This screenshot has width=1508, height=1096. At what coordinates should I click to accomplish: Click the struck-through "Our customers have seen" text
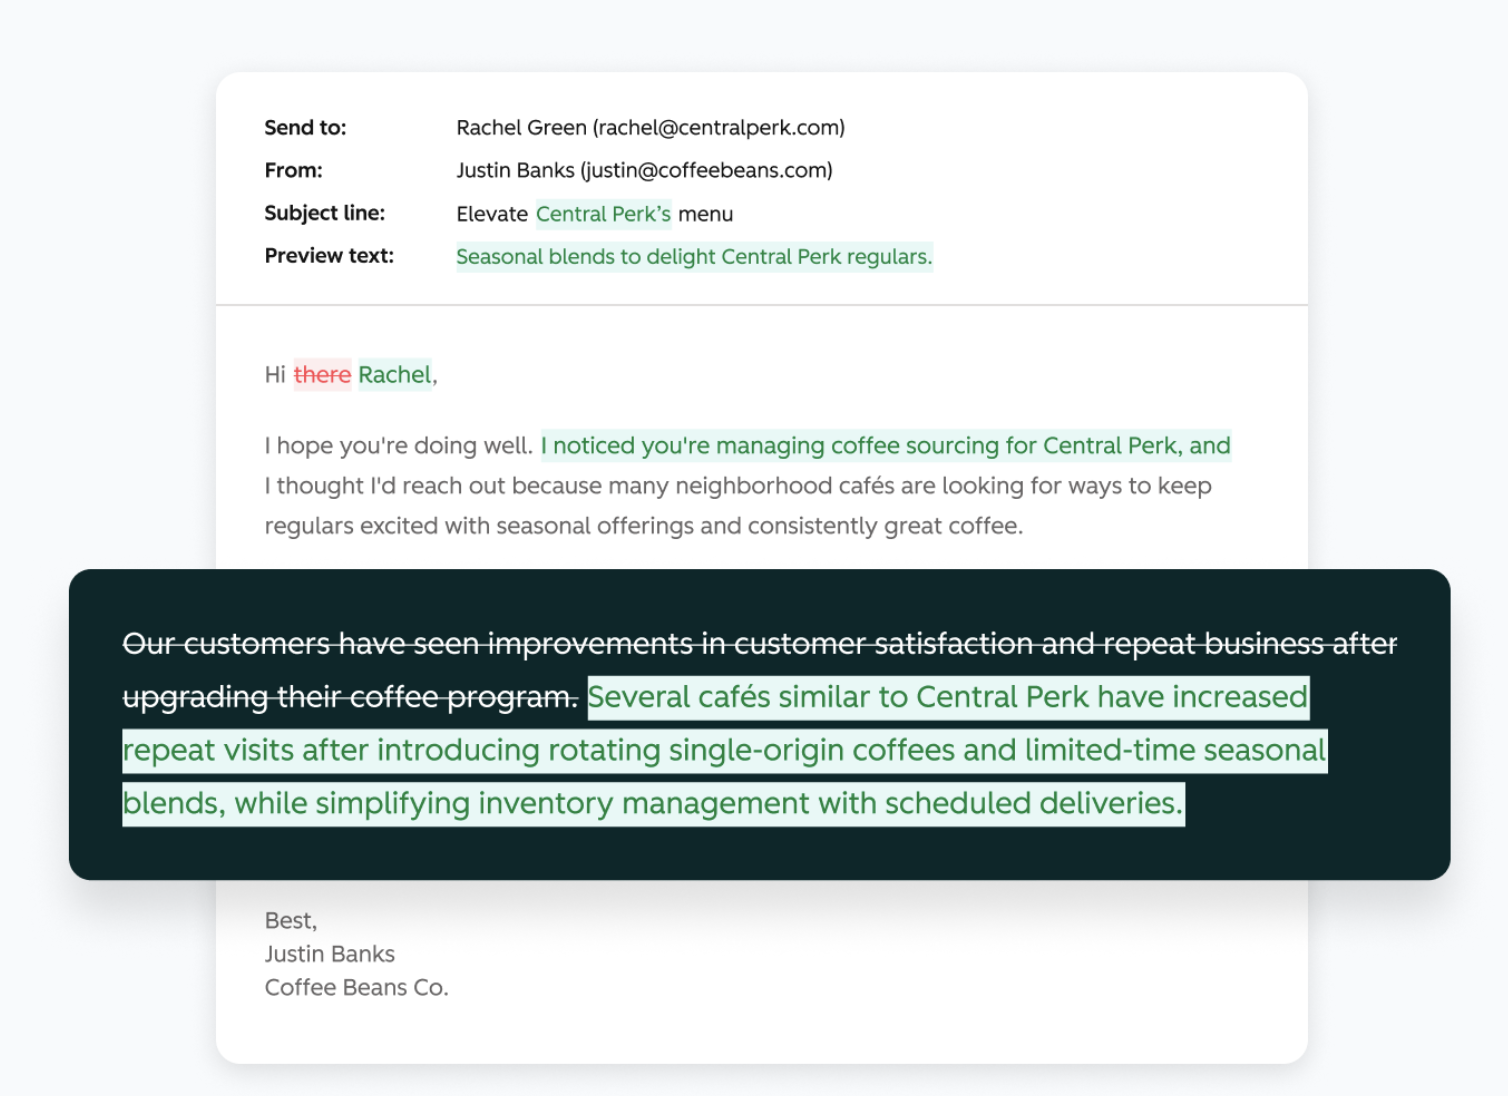[x=760, y=644]
